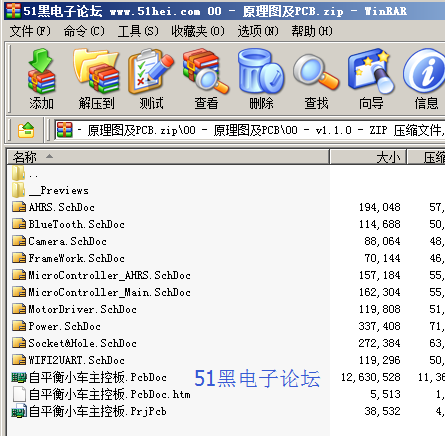Click the archive path address field
This screenshot has height=436, width=445.
[x=250, y=130]
